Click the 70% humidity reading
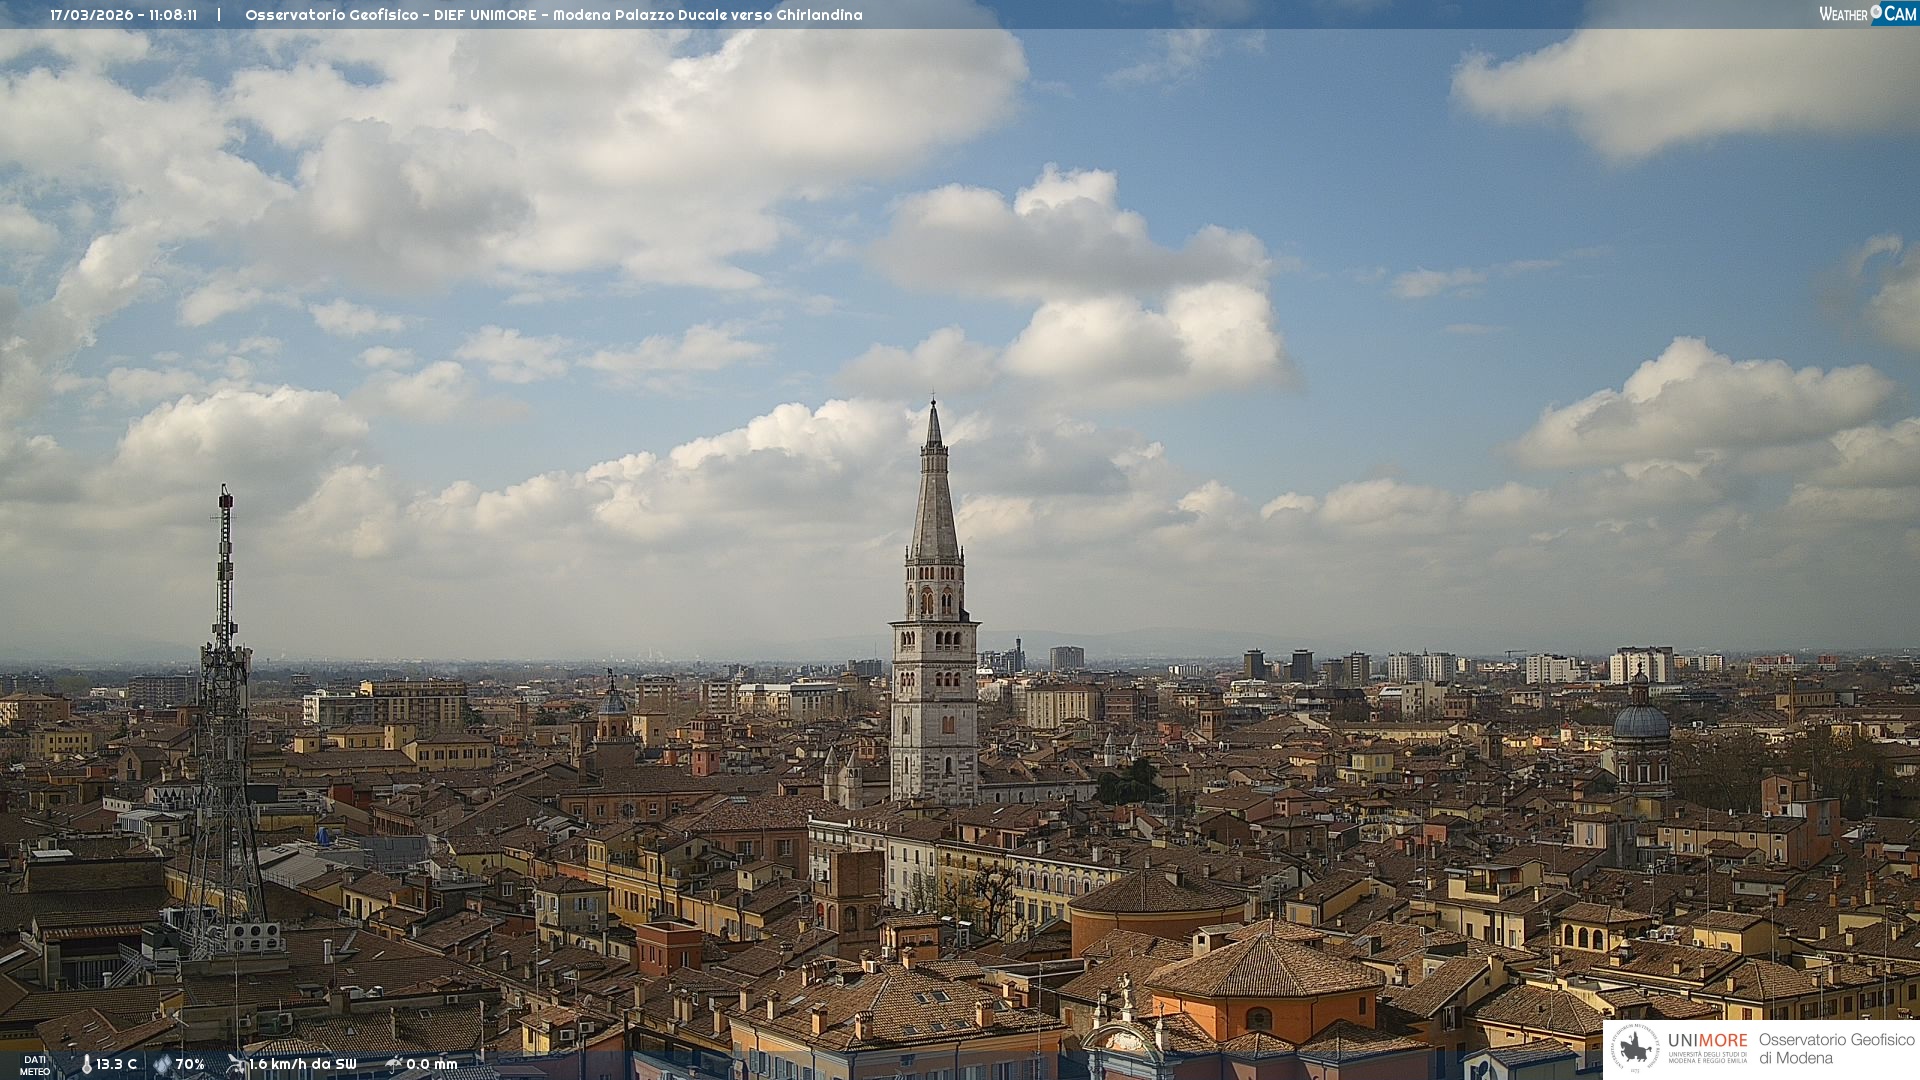This screenshot has height=1080, width=1920. (x=190, y=1064)
